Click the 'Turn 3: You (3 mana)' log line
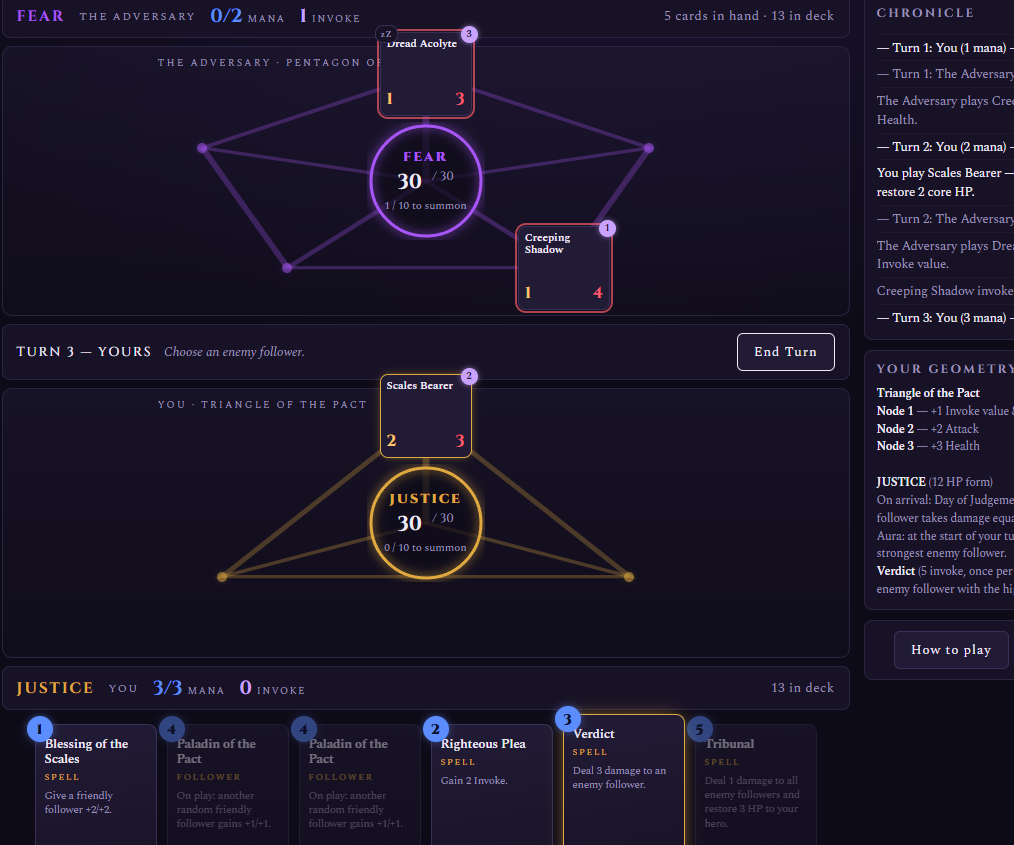1014x845 pixels. tap(945, 317)
